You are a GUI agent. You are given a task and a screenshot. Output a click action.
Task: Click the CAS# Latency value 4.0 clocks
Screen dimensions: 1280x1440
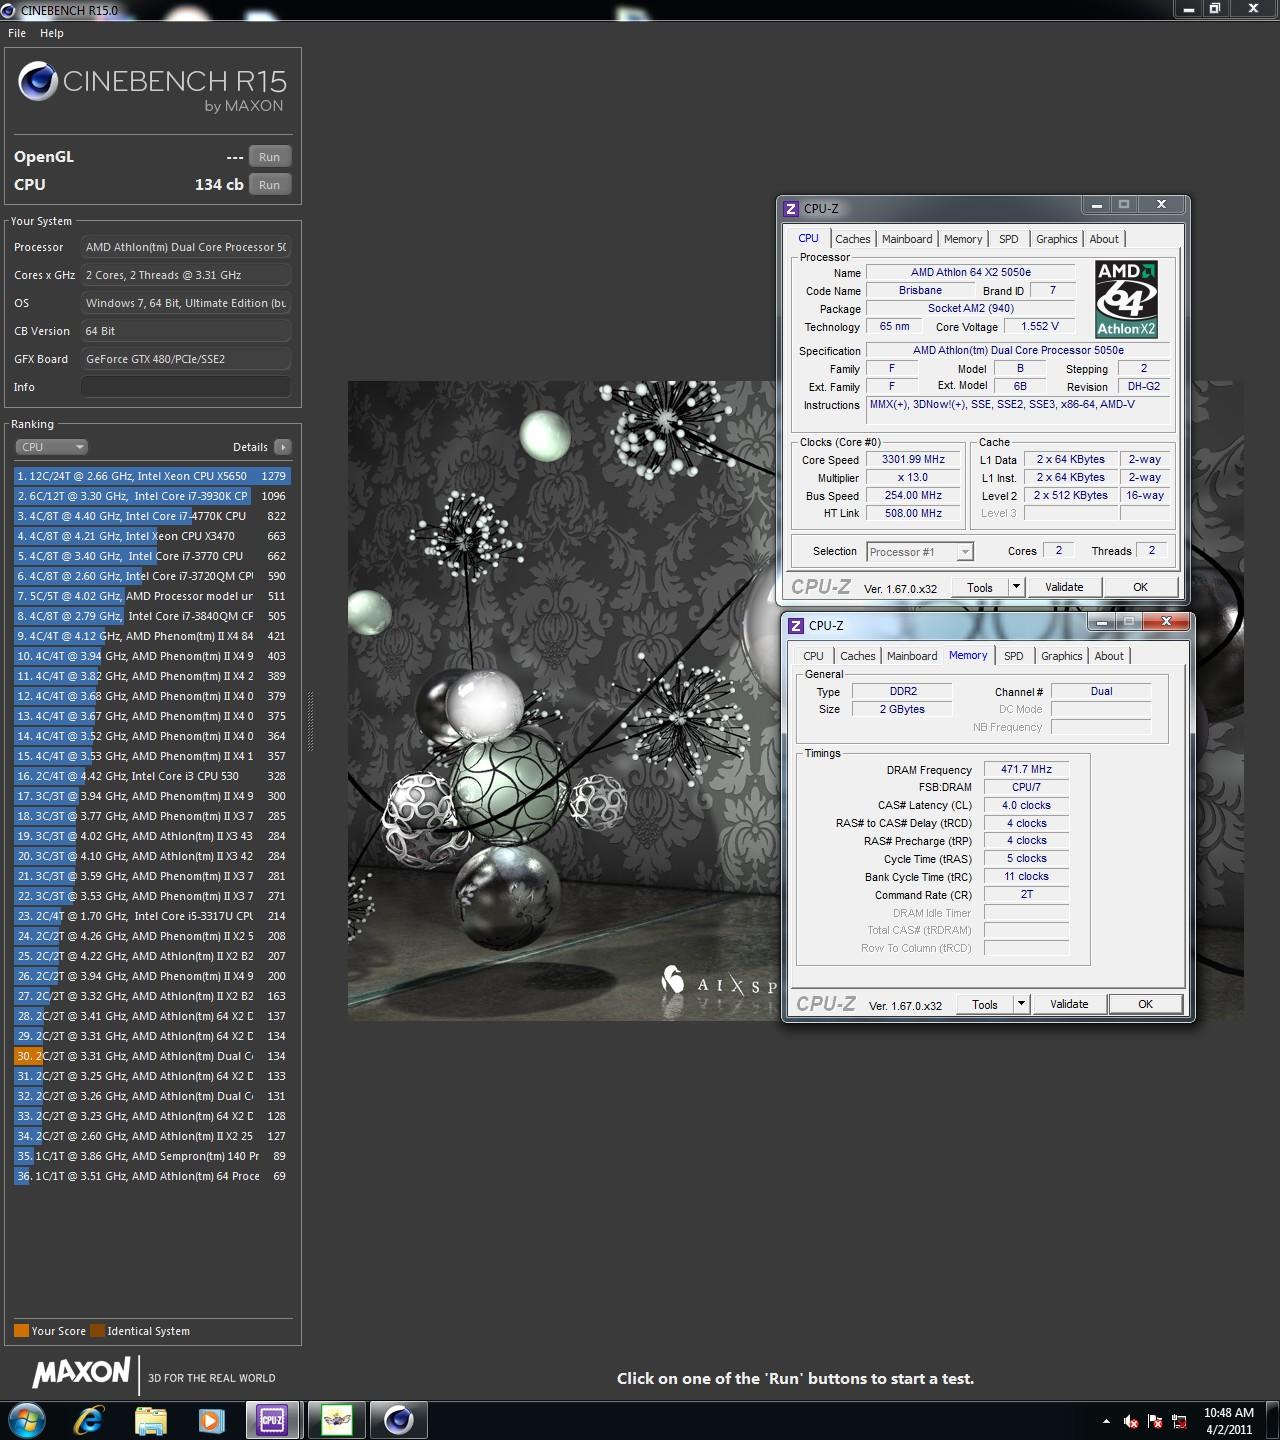1027,806
